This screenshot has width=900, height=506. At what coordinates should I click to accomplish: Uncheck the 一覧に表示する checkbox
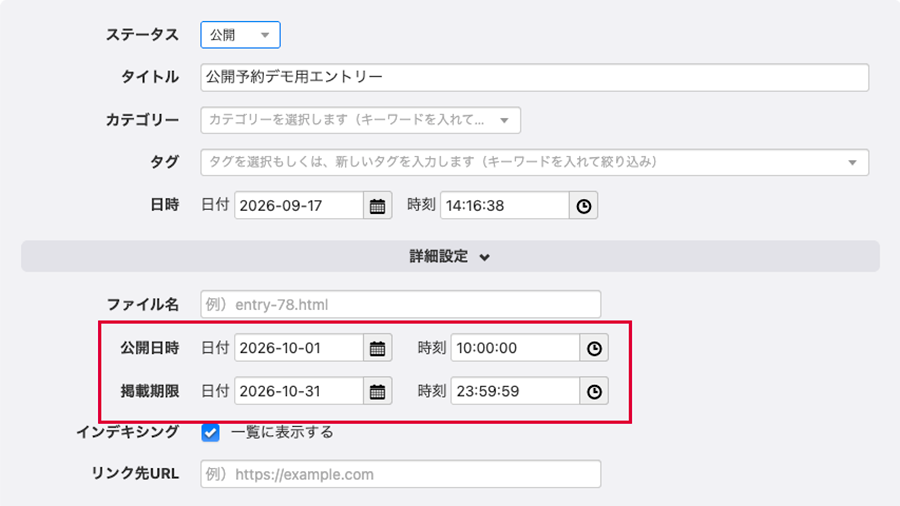tap(210, 432)
